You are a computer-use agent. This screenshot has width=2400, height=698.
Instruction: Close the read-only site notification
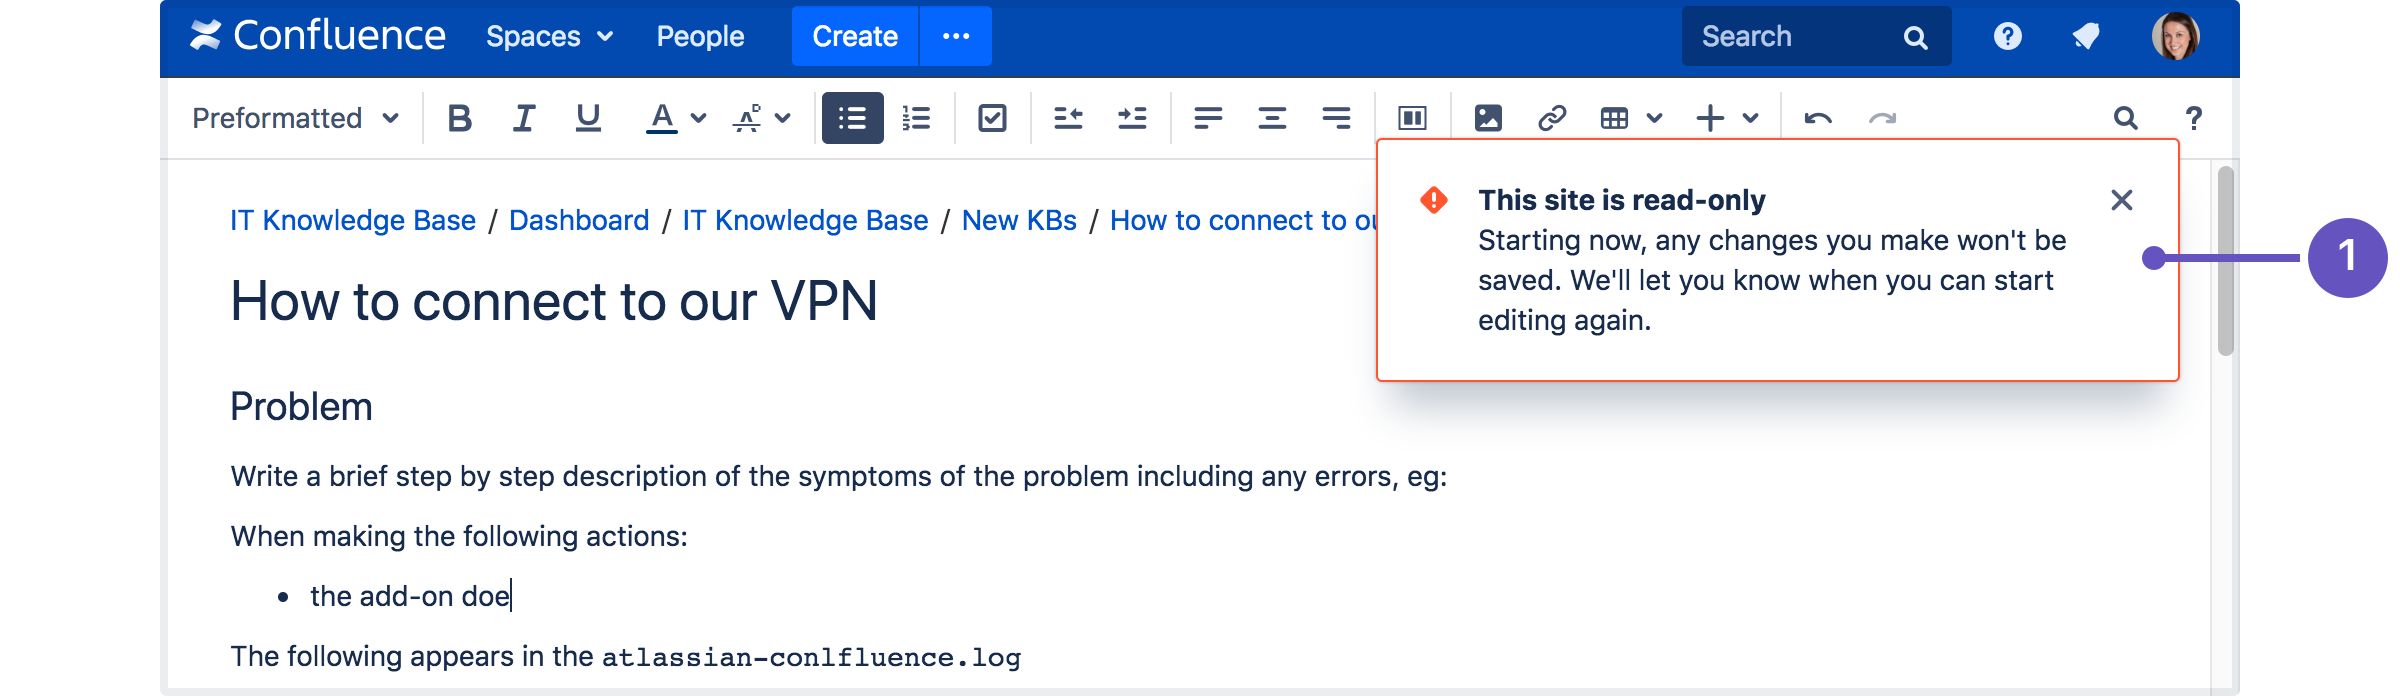tap(2122, 200)
